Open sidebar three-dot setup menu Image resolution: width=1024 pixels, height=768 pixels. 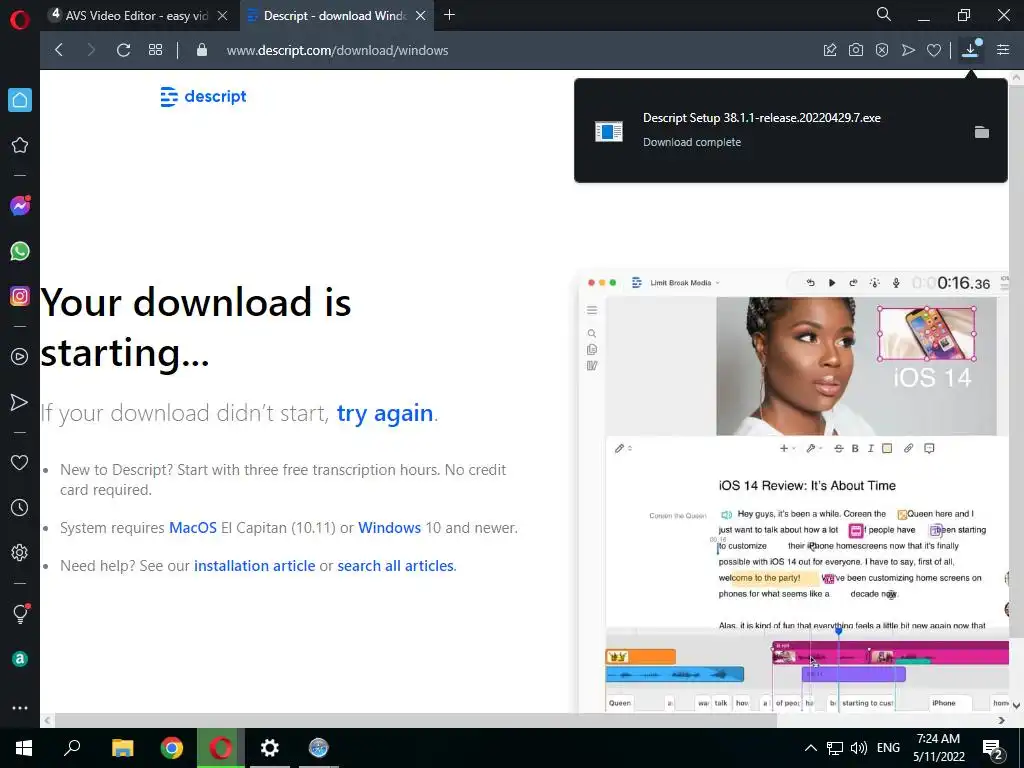coord(20,708)
